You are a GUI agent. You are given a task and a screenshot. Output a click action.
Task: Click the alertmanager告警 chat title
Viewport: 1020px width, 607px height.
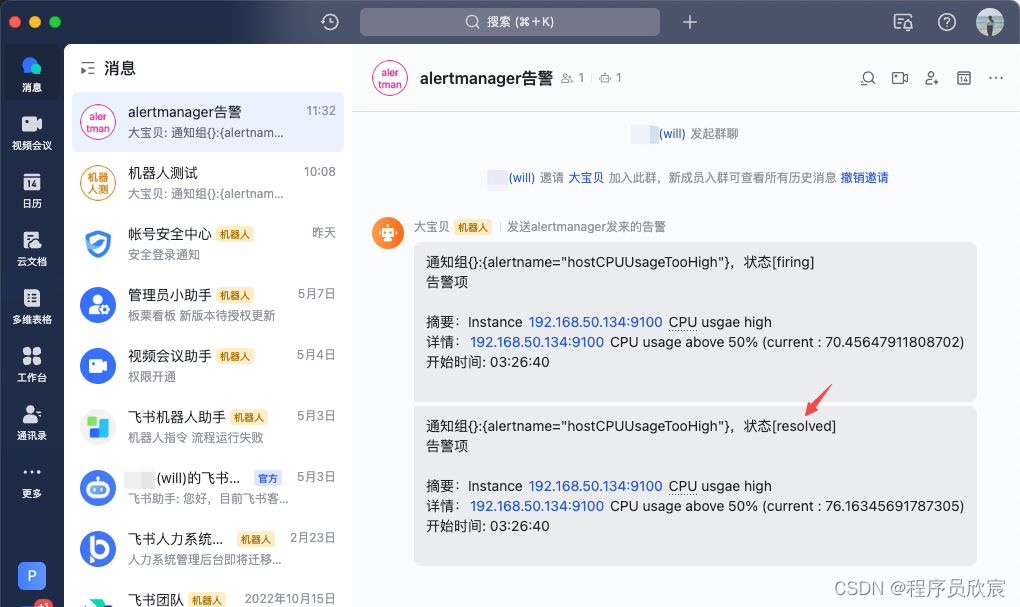pyautogui.click(x=486, y=78)
